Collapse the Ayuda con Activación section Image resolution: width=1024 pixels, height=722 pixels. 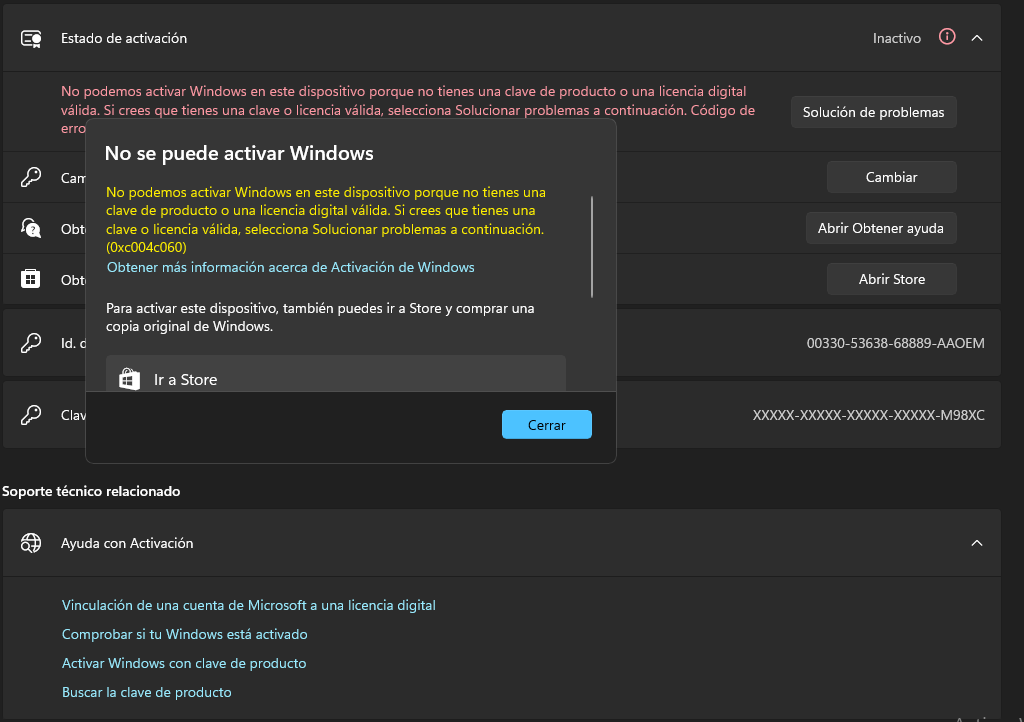tap(977, 543)
